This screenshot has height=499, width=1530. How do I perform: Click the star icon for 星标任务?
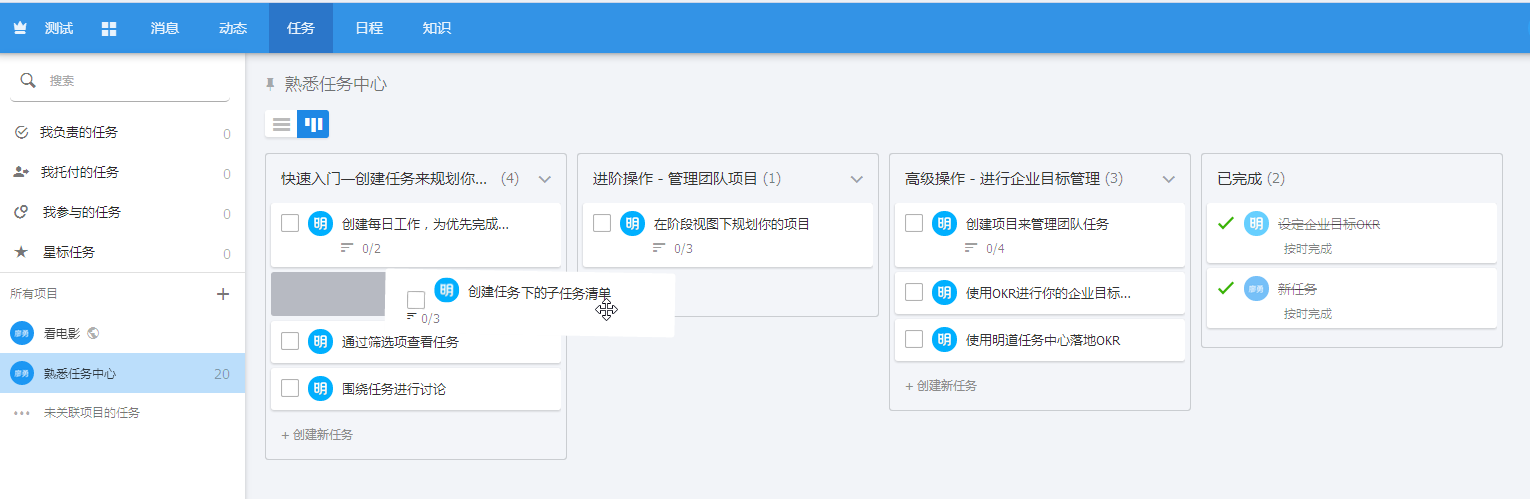tap(21, 252)
